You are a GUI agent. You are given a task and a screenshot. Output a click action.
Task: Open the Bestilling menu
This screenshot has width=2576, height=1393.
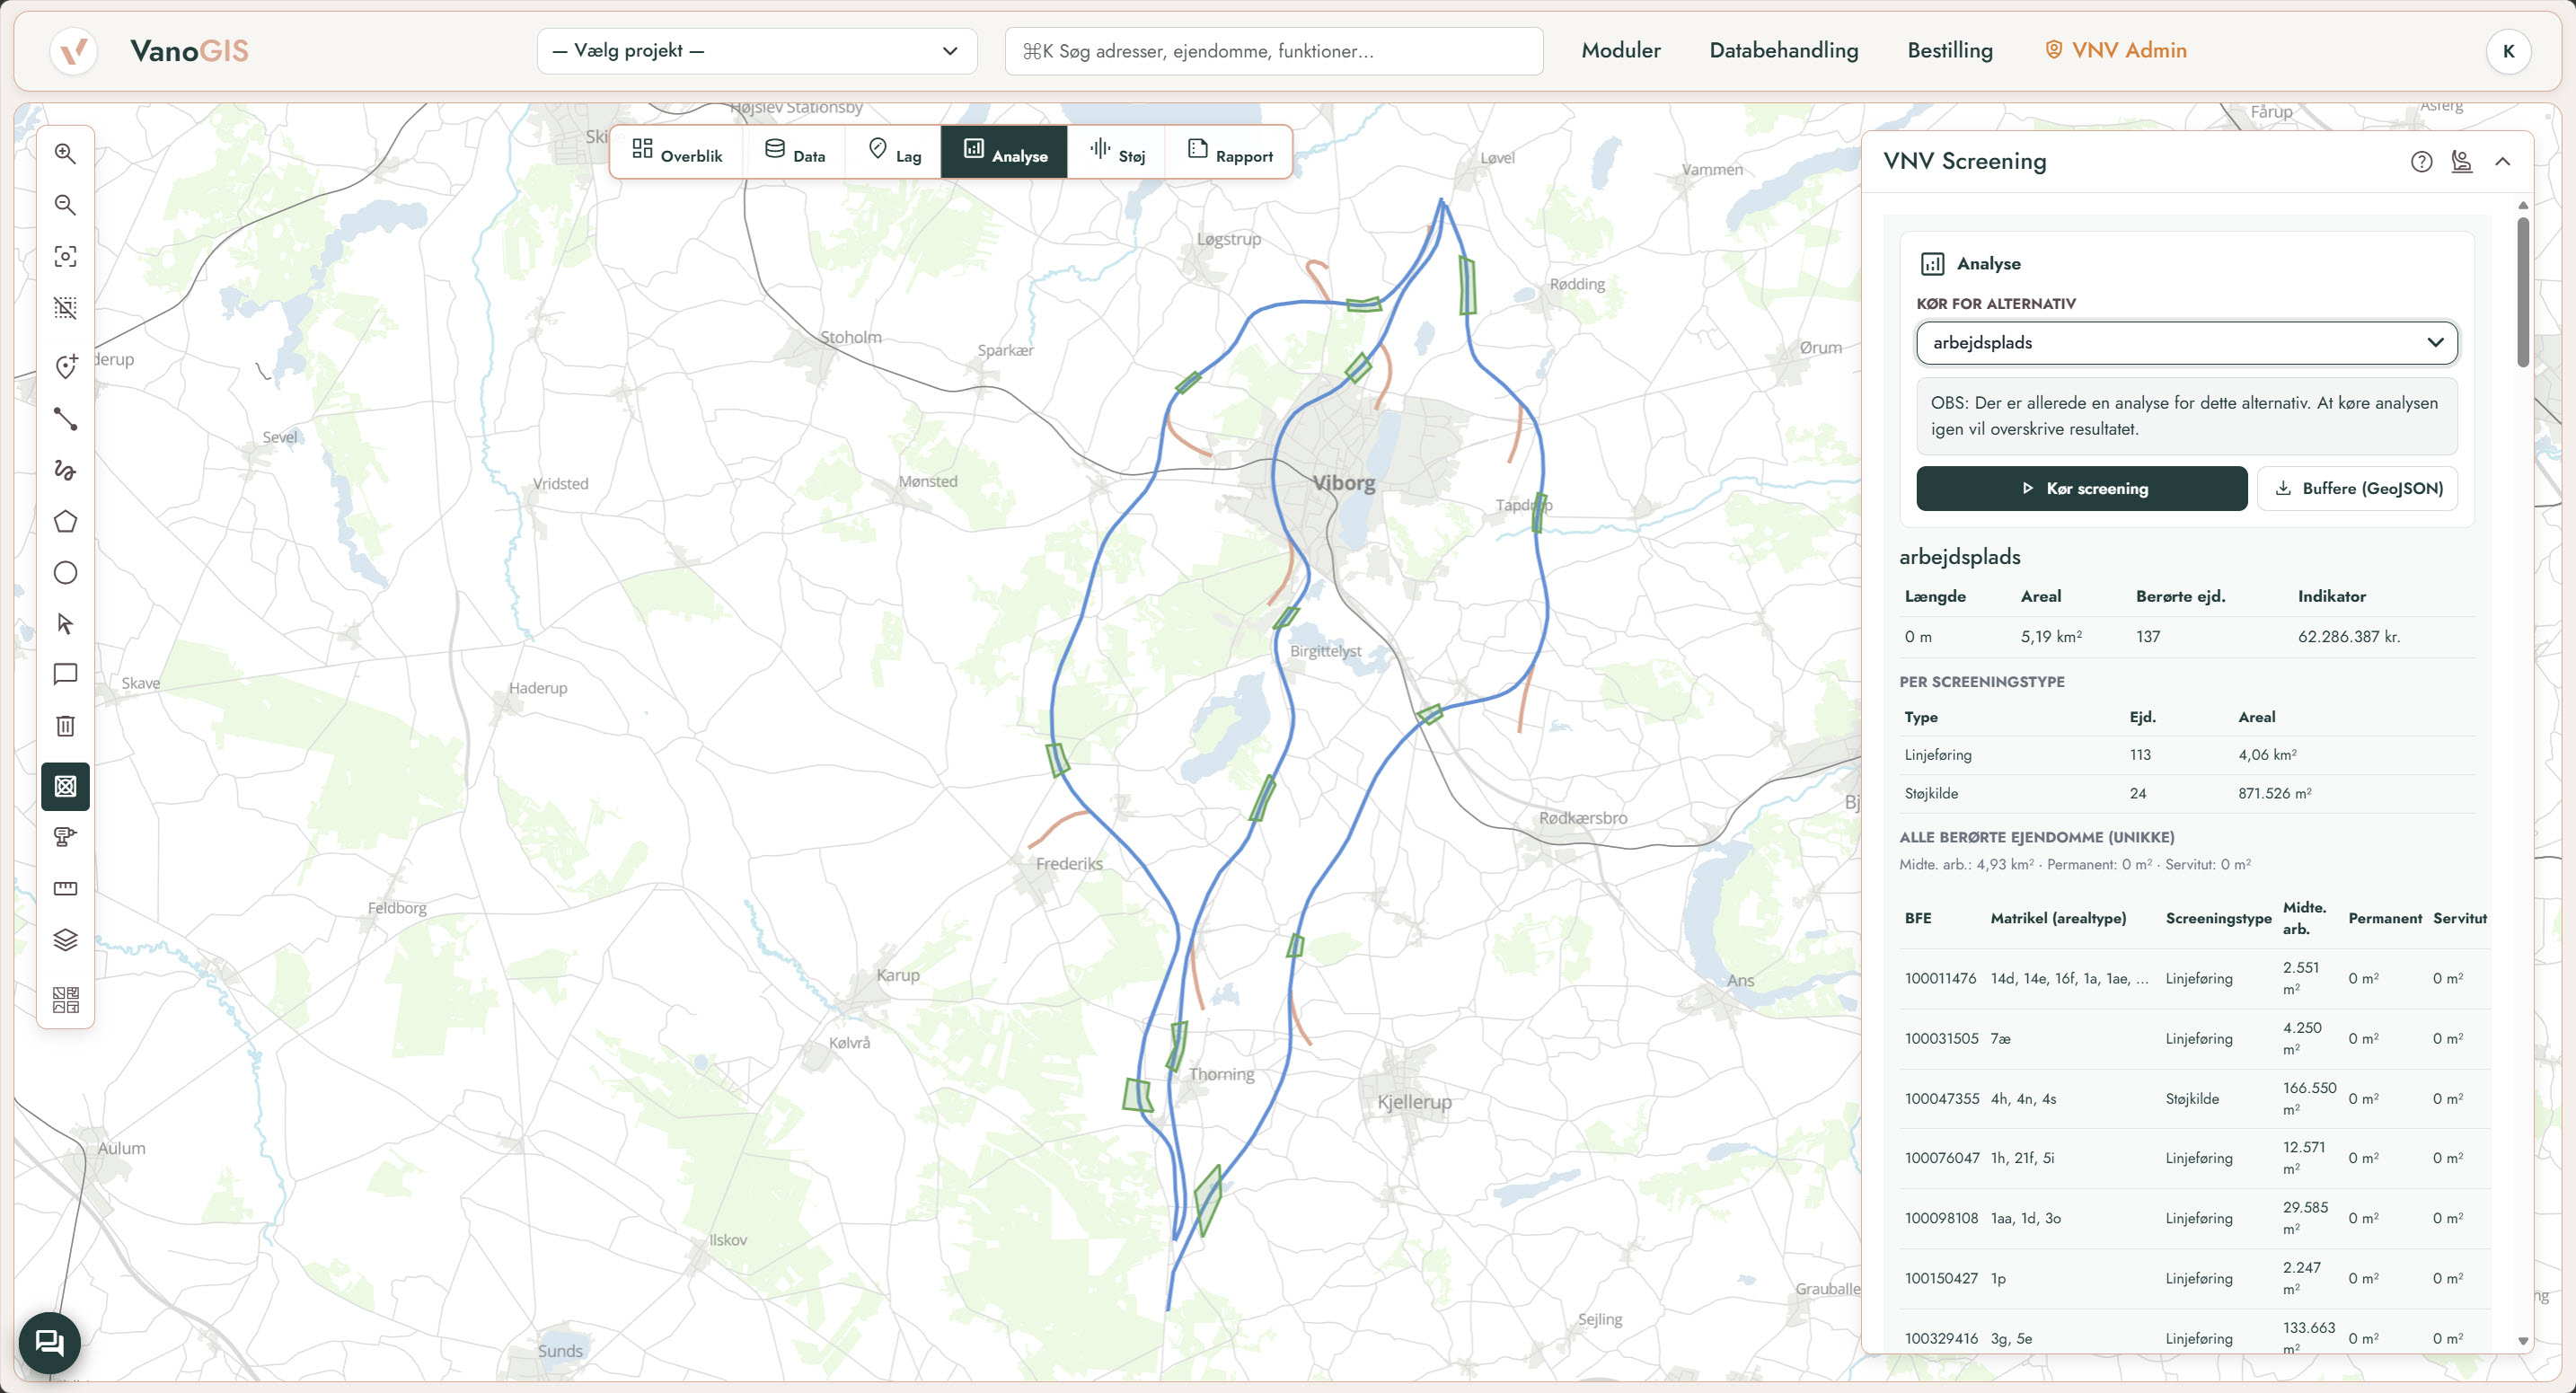pyautogui.click(x=1949, y=50)
